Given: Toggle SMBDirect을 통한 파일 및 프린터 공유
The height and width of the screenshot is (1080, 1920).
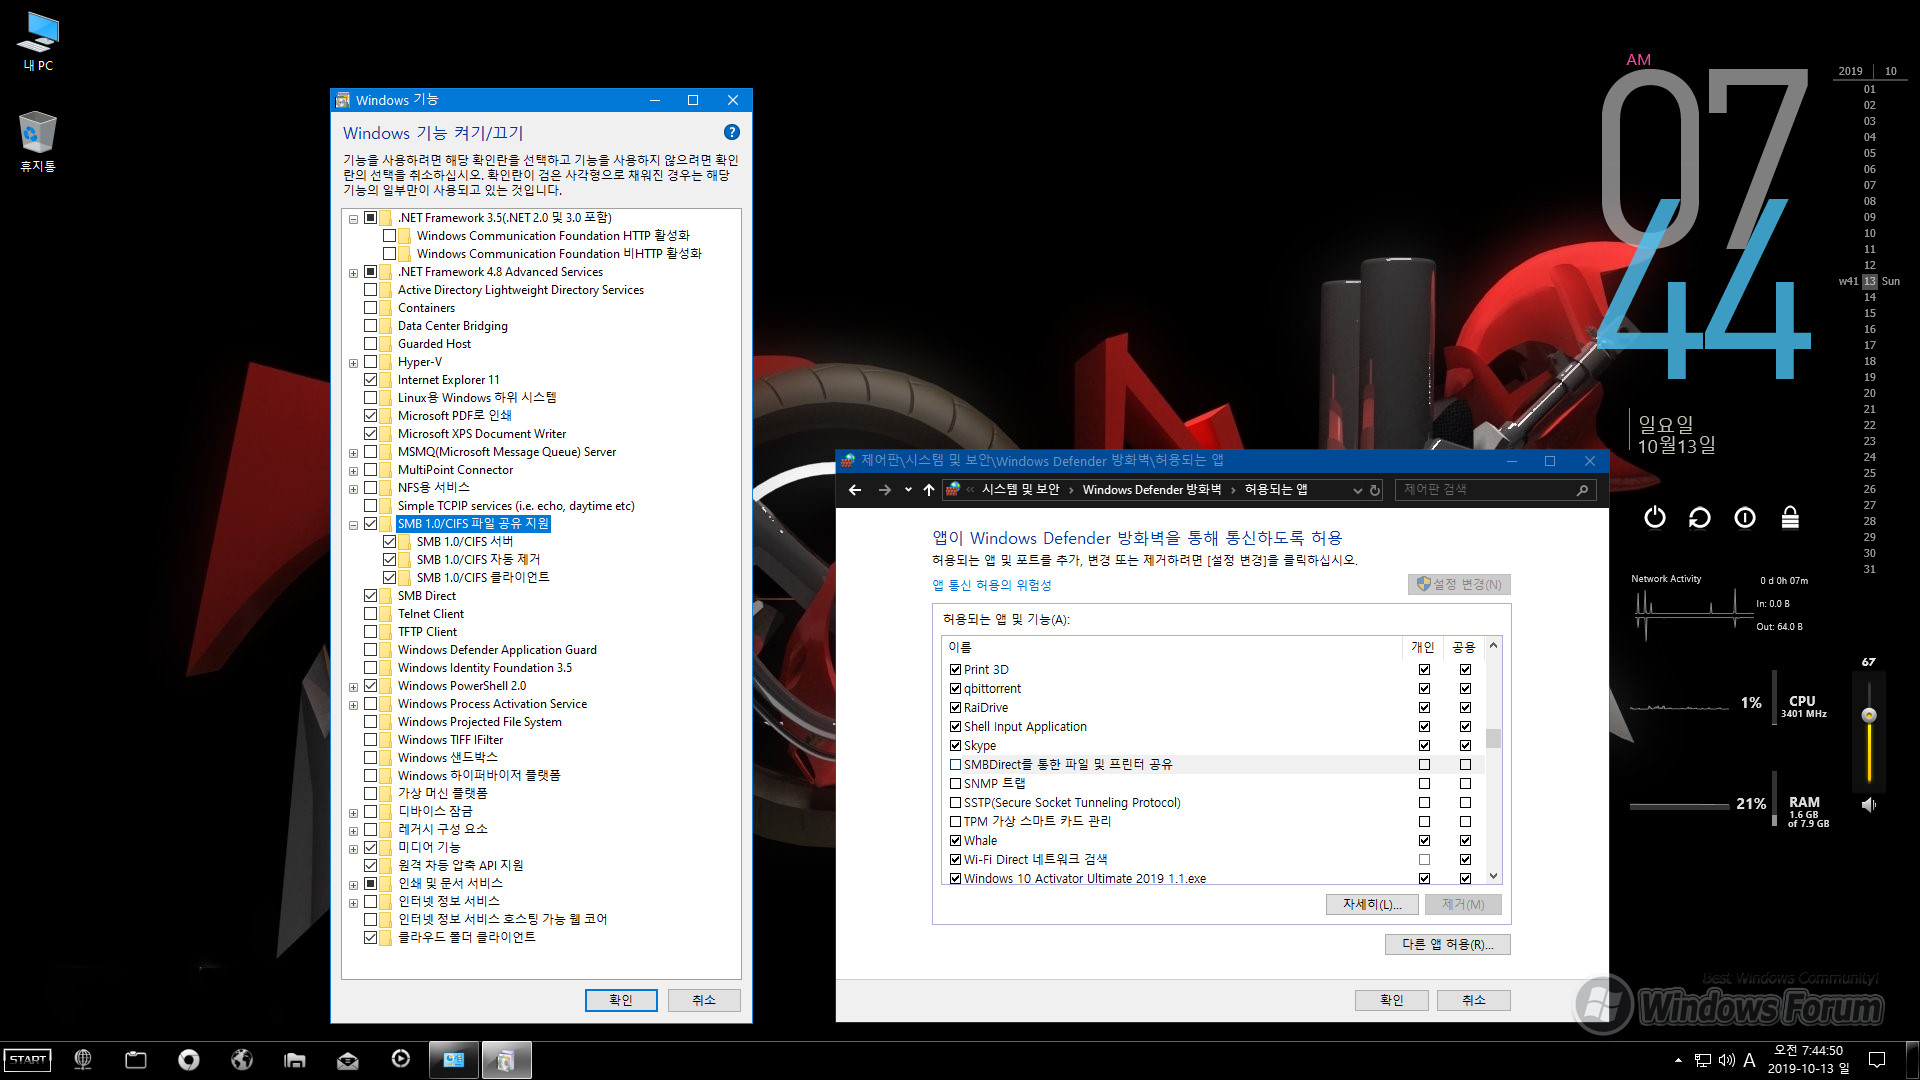Looking at the screenshot, I should coord(953,764).
